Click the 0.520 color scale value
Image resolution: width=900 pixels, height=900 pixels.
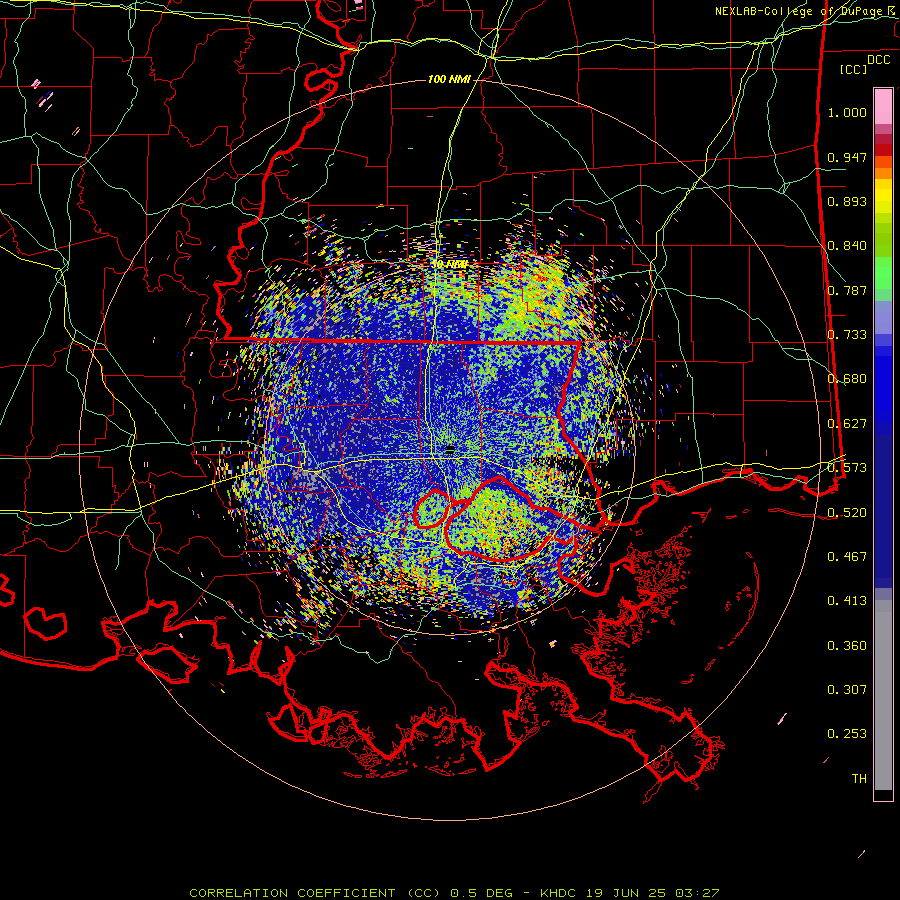847,513
